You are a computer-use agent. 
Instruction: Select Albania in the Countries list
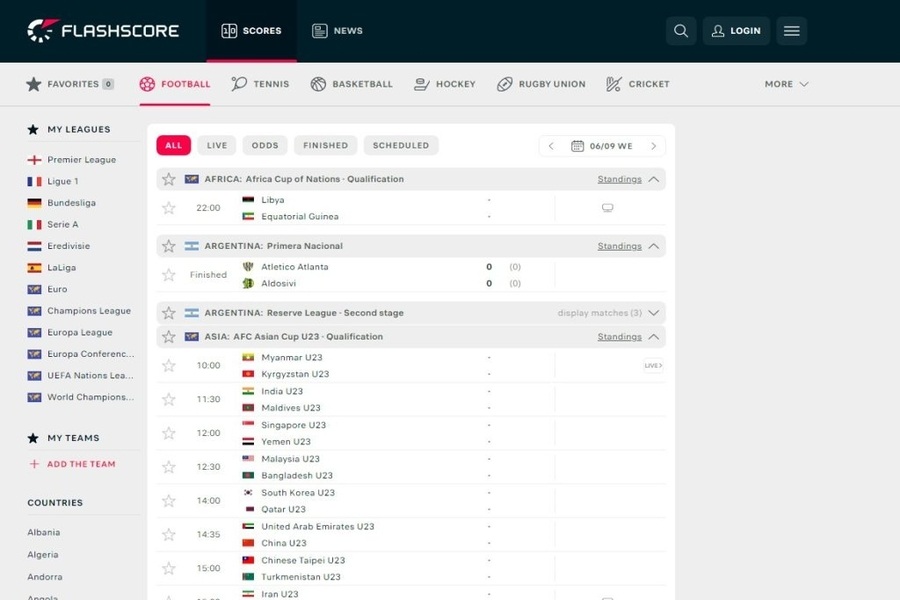(44, 532)
